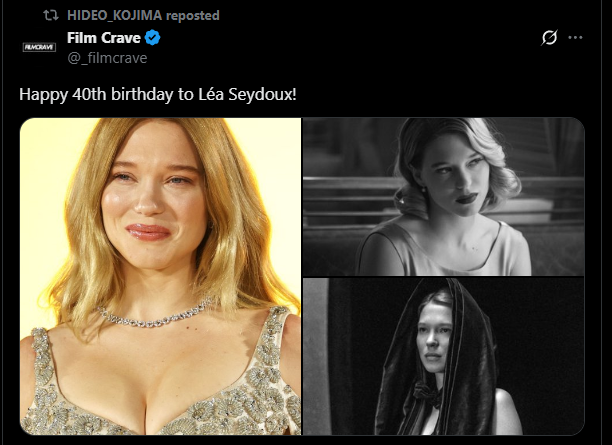Open the three-dot more options menu
This screenshot has height=445, width=612.
(575, 37)
